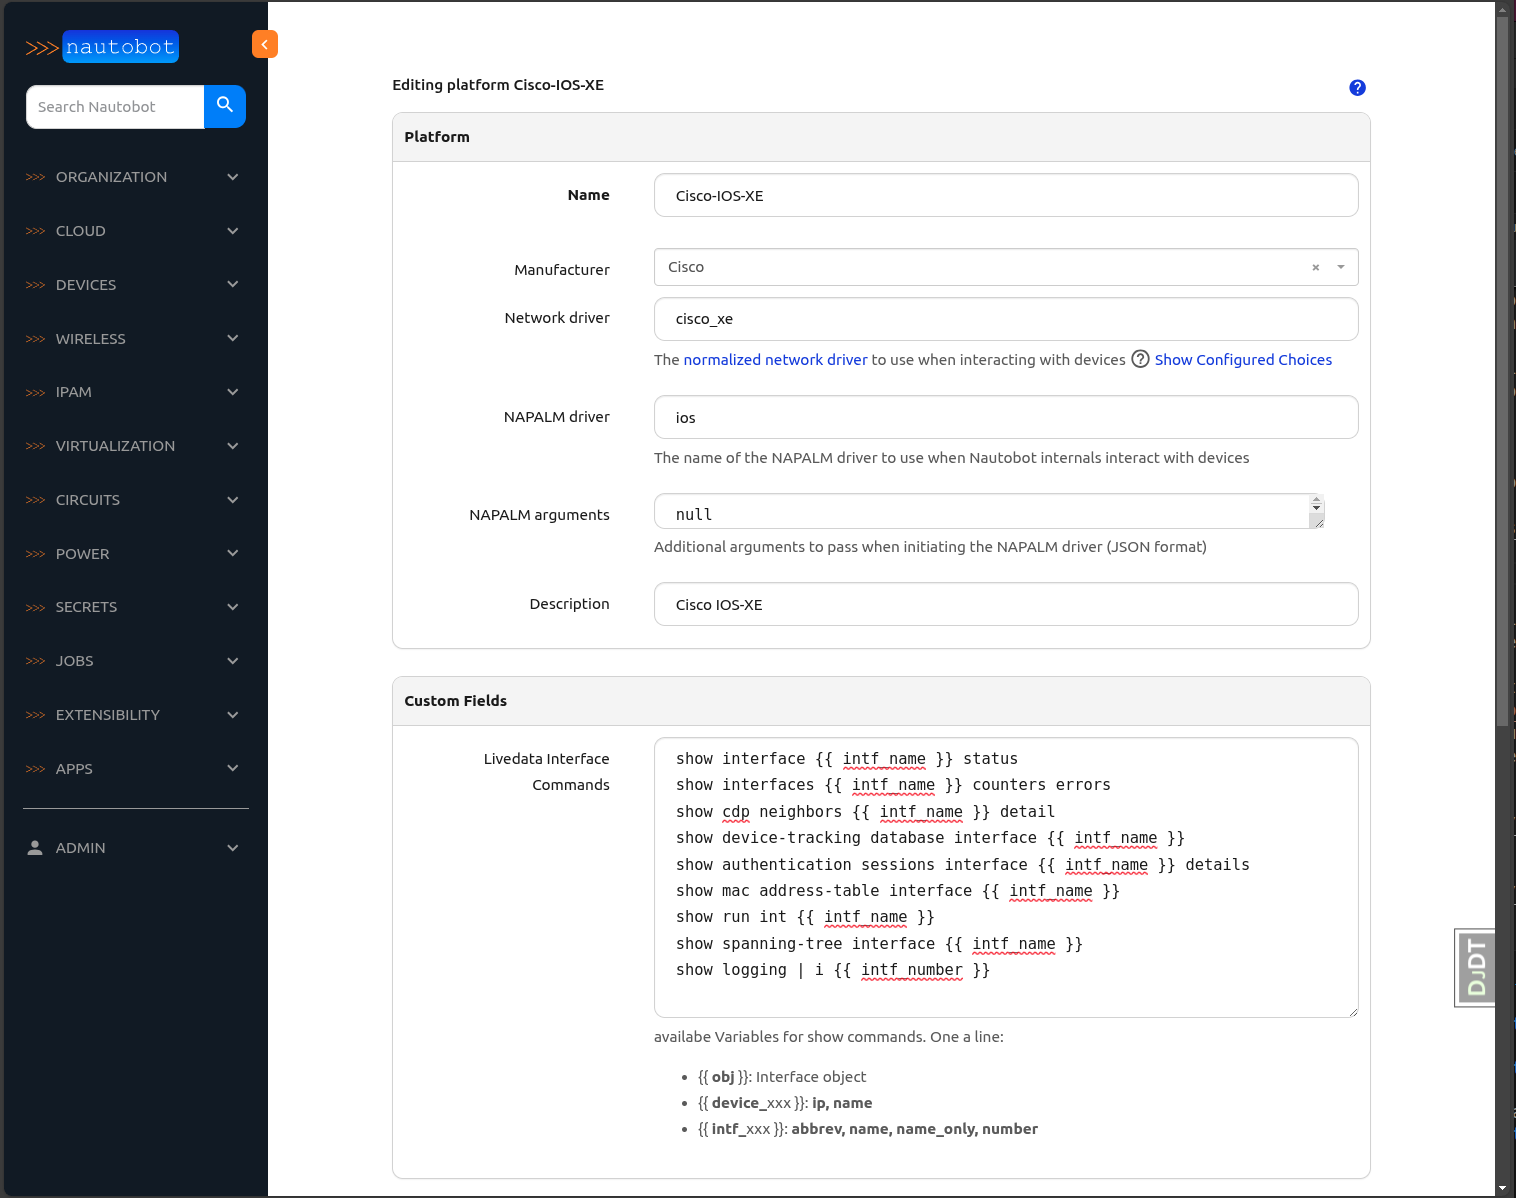Viewport: 1516px width, 1198px height.
Task: Expand Organization menu chevron
Action: pyautogui.click(x=233, y=177)
